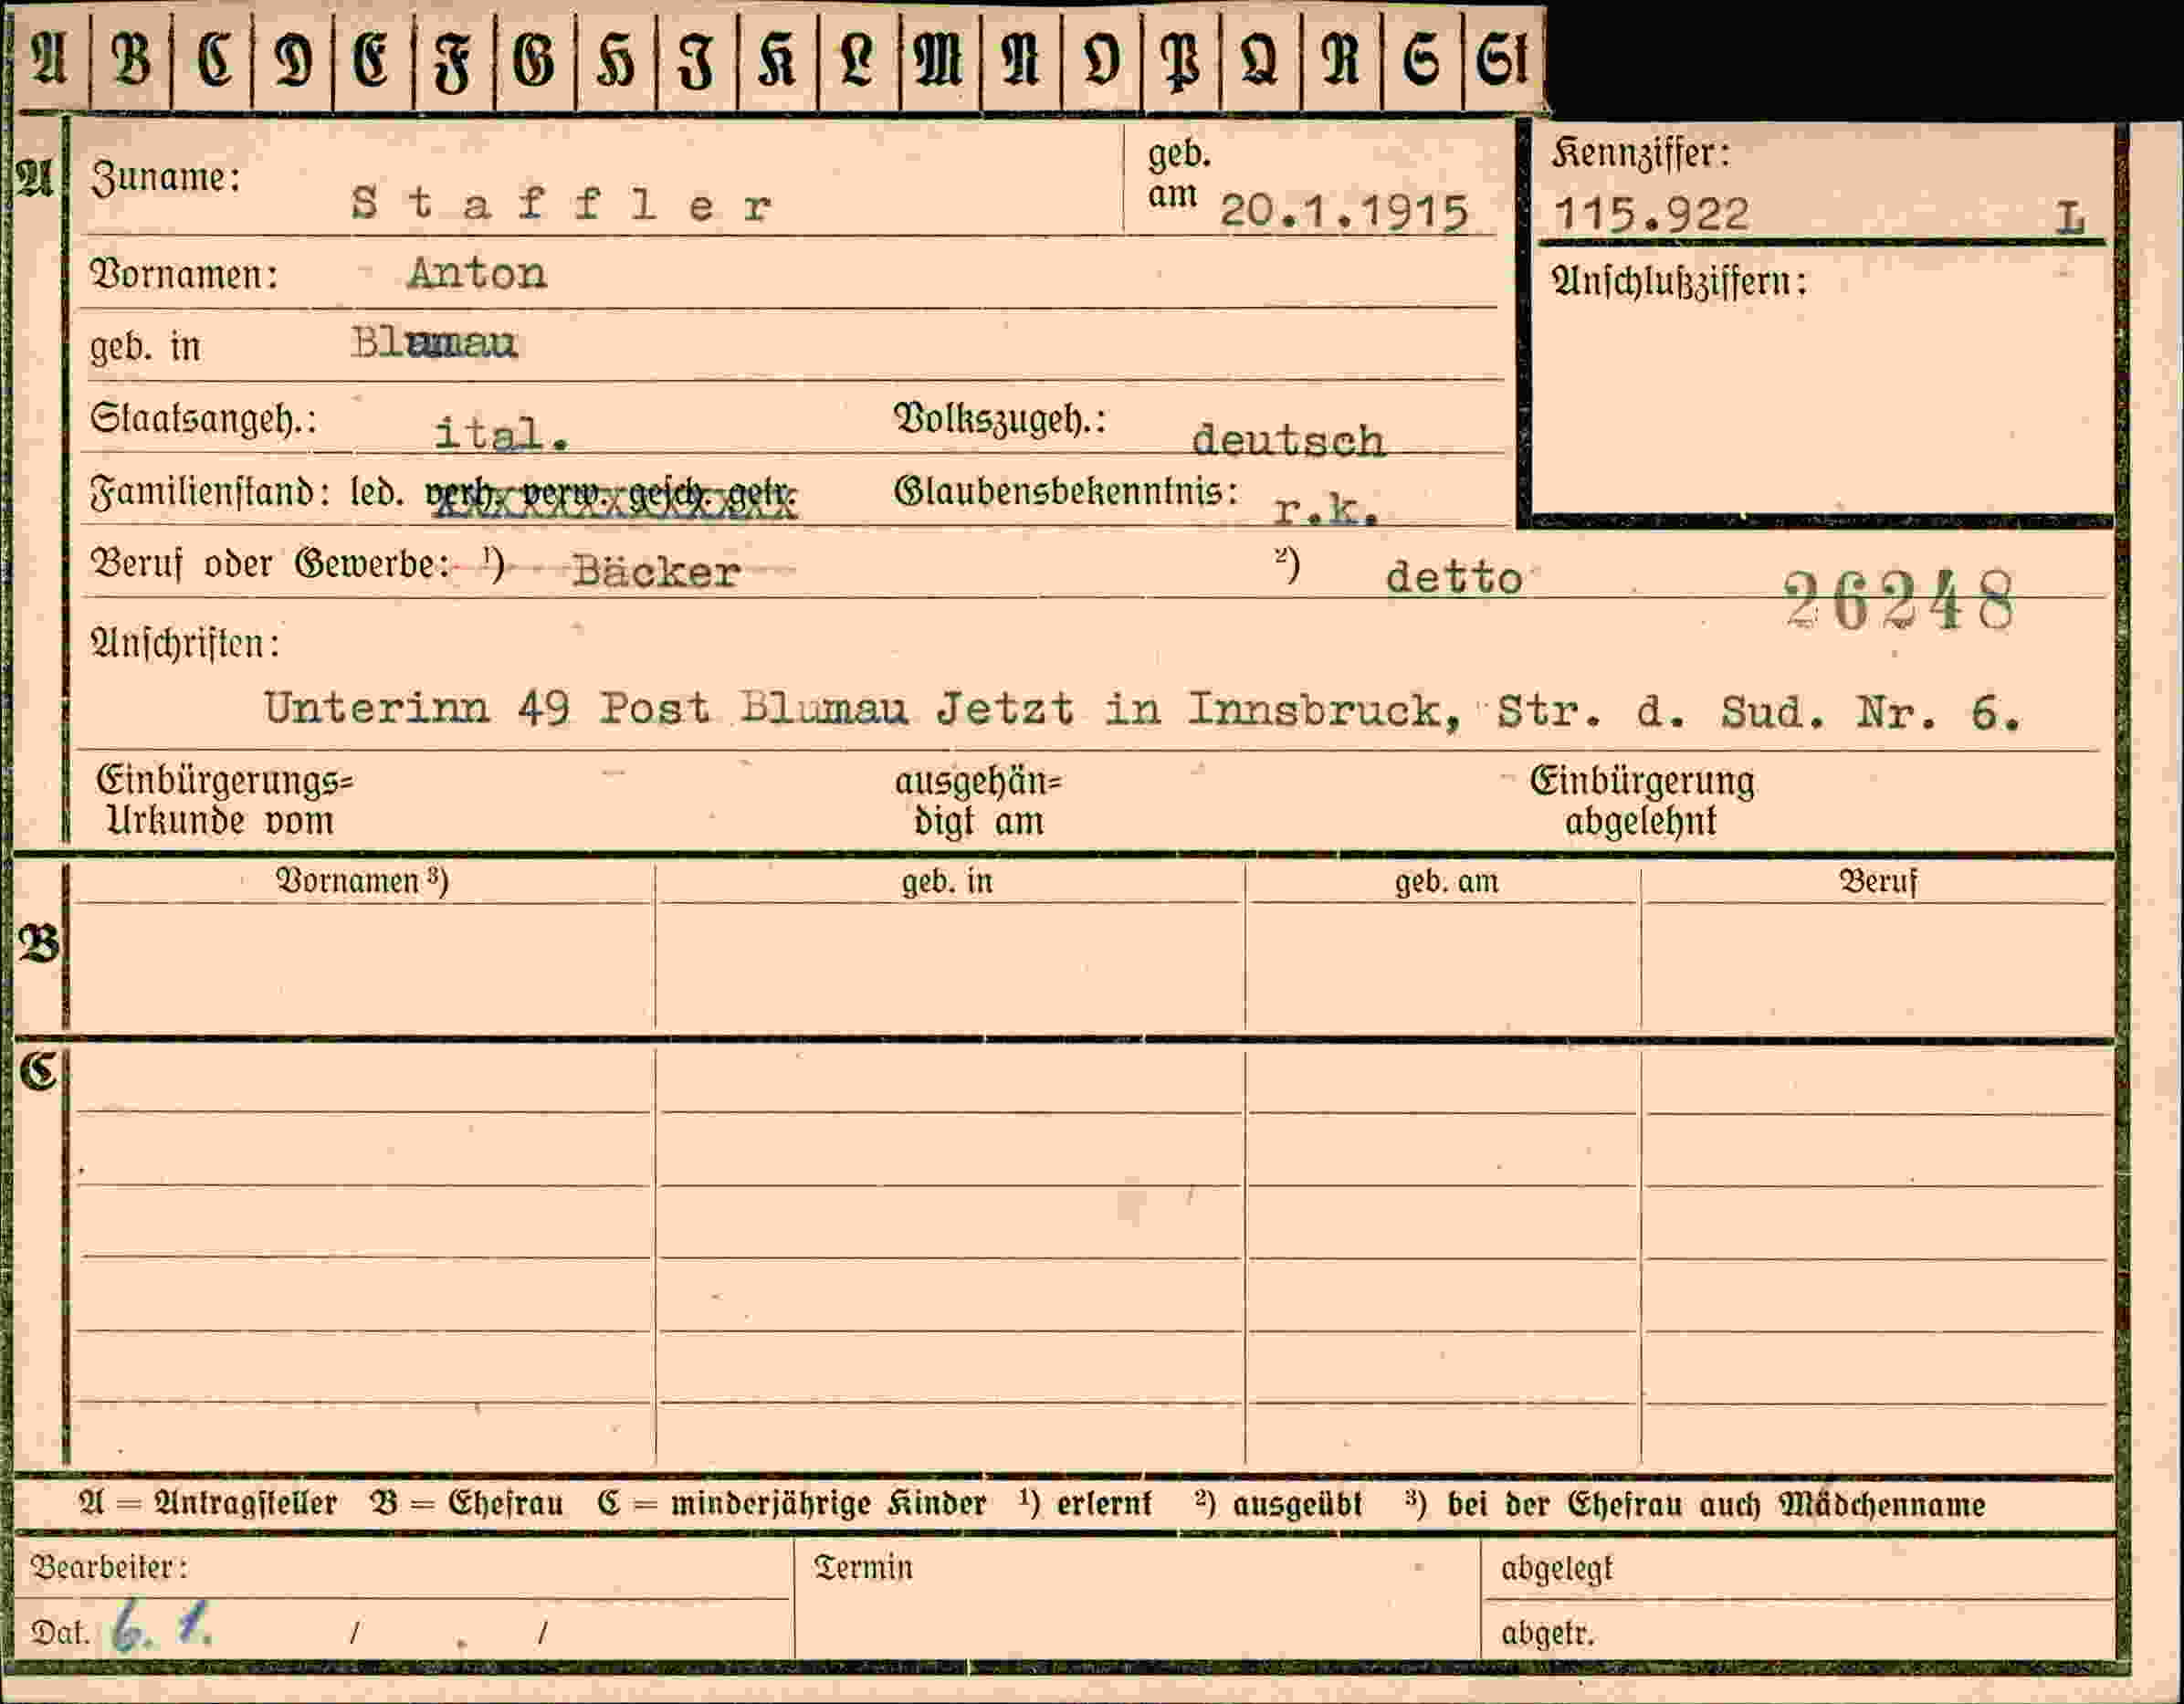Select the index tab letter A

[x=50, y=60]
